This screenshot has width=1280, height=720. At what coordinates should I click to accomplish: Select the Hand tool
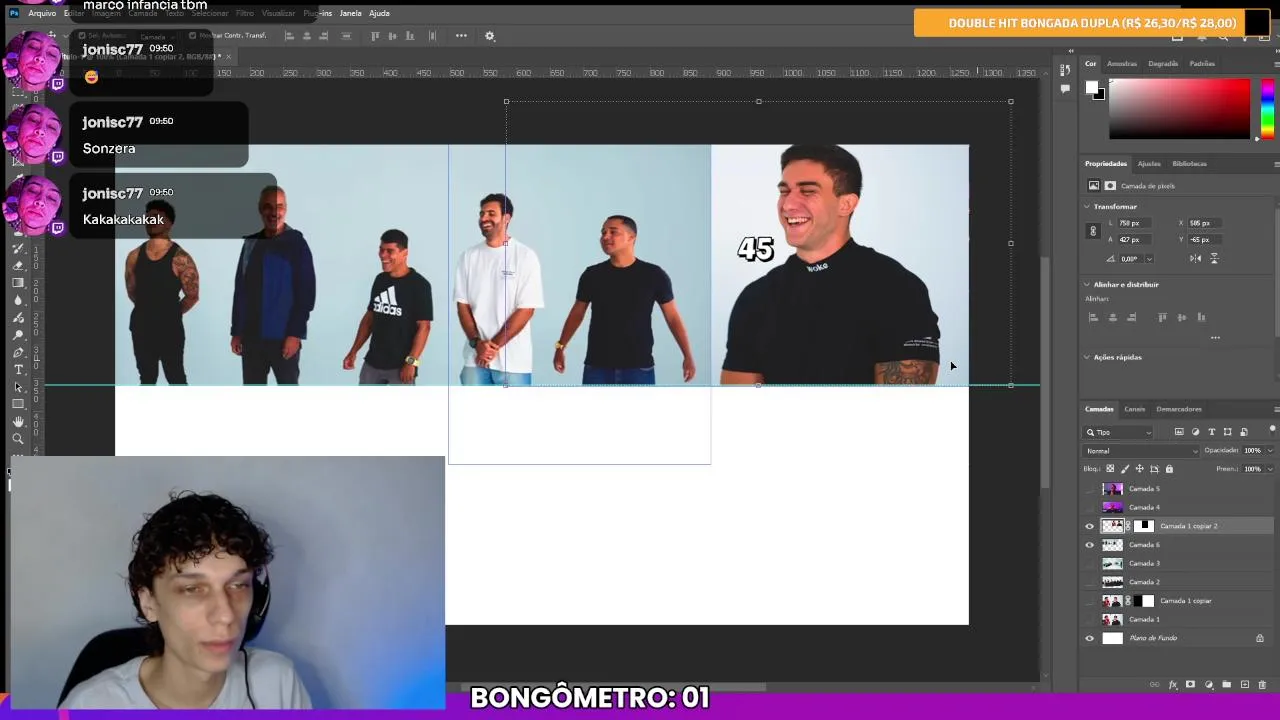[18, 422]
